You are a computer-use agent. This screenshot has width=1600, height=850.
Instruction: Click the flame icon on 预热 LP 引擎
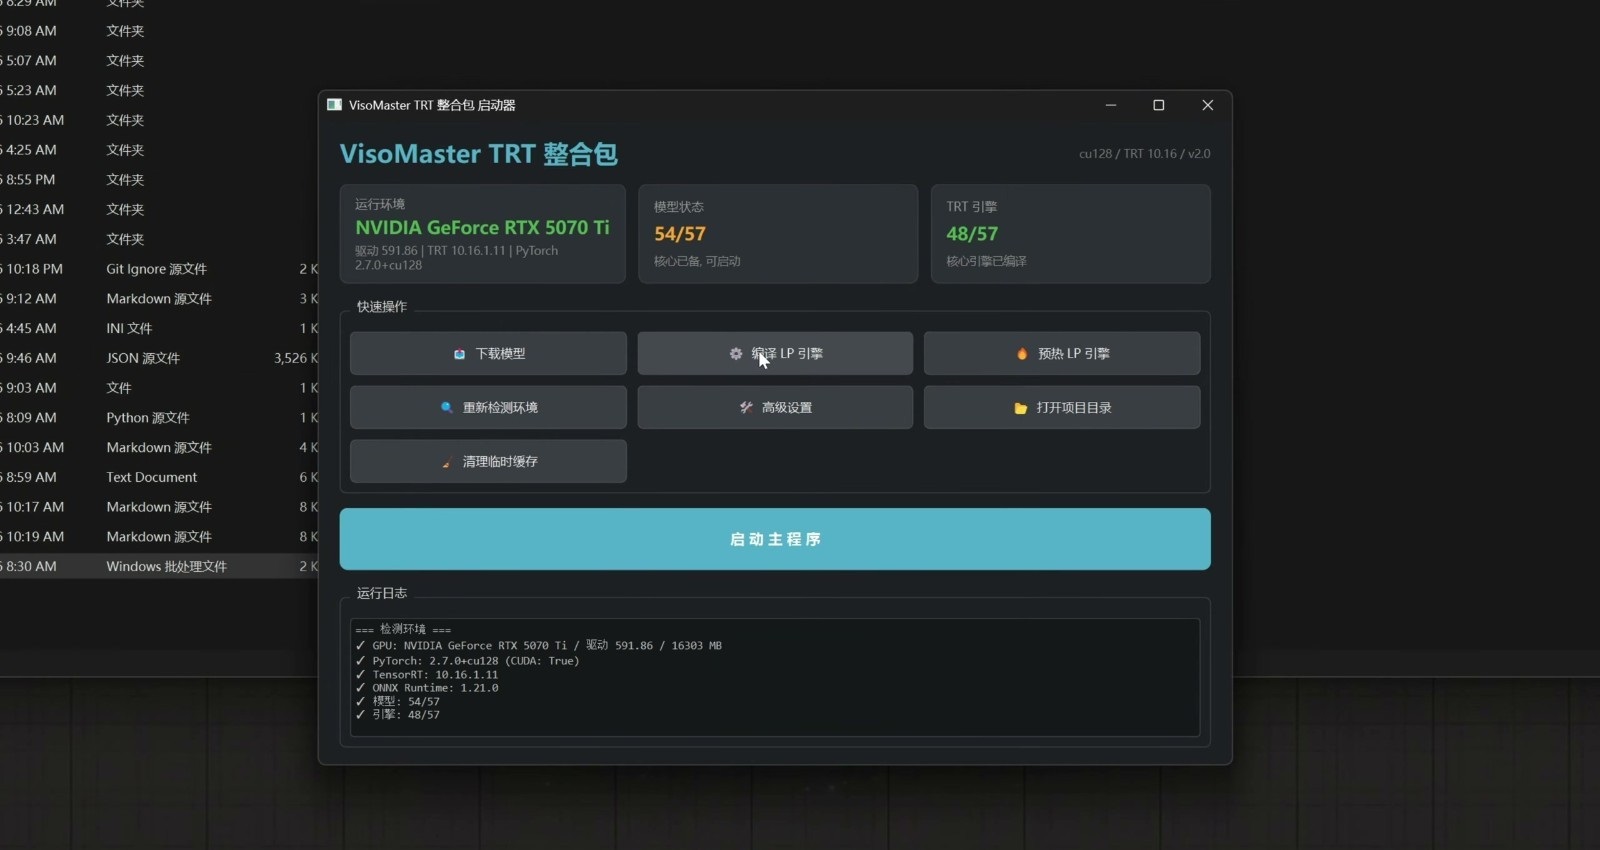(x=1022, y=354)
